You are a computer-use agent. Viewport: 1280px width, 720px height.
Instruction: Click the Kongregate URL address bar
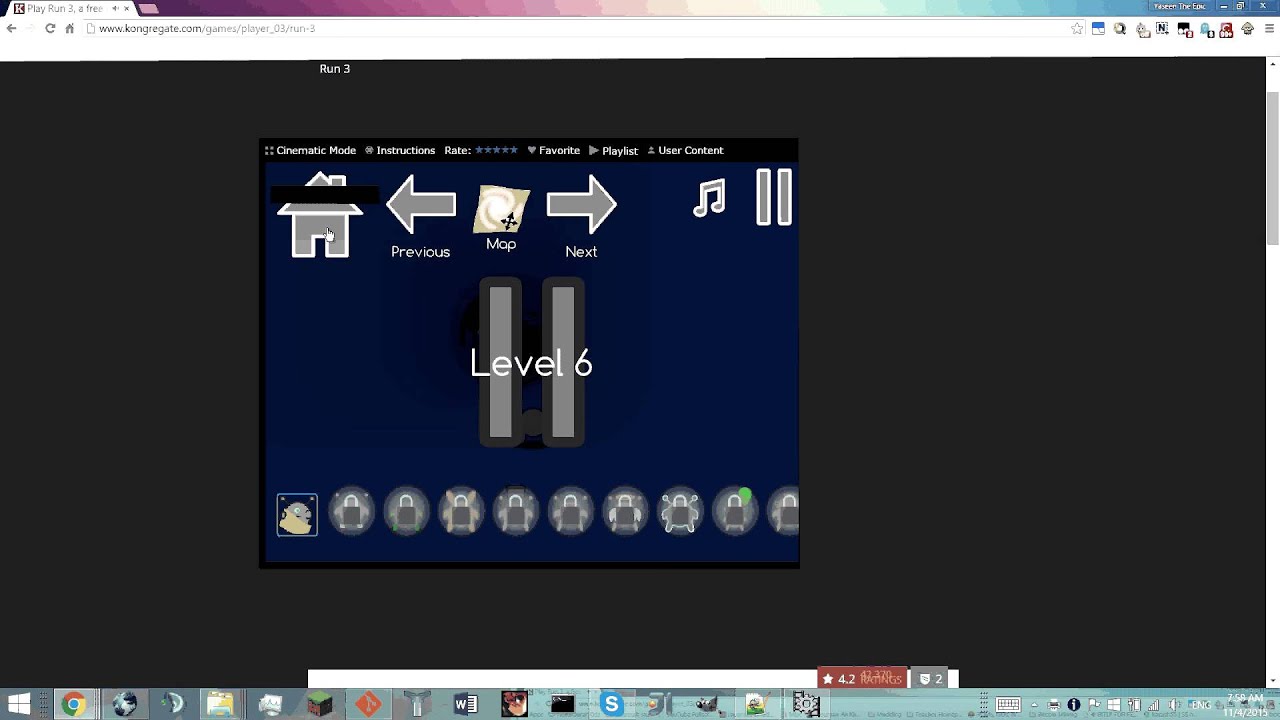[x=575, y=29]
